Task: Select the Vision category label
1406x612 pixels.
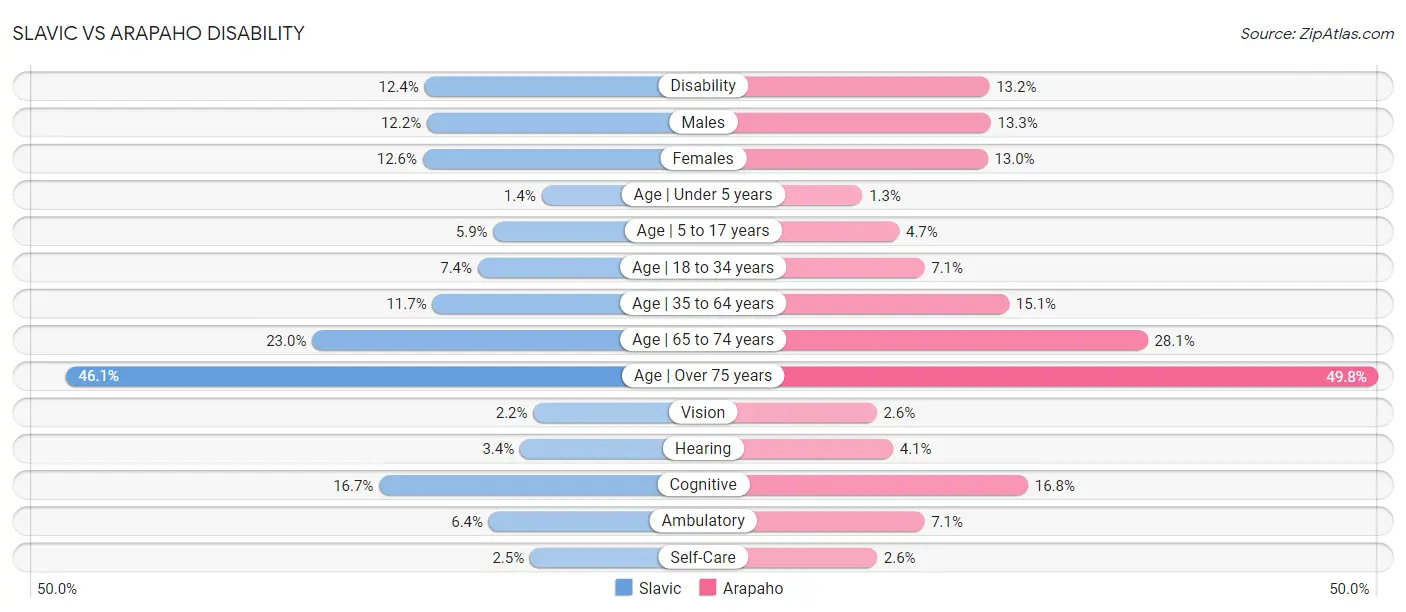Action: coord(703,412)
